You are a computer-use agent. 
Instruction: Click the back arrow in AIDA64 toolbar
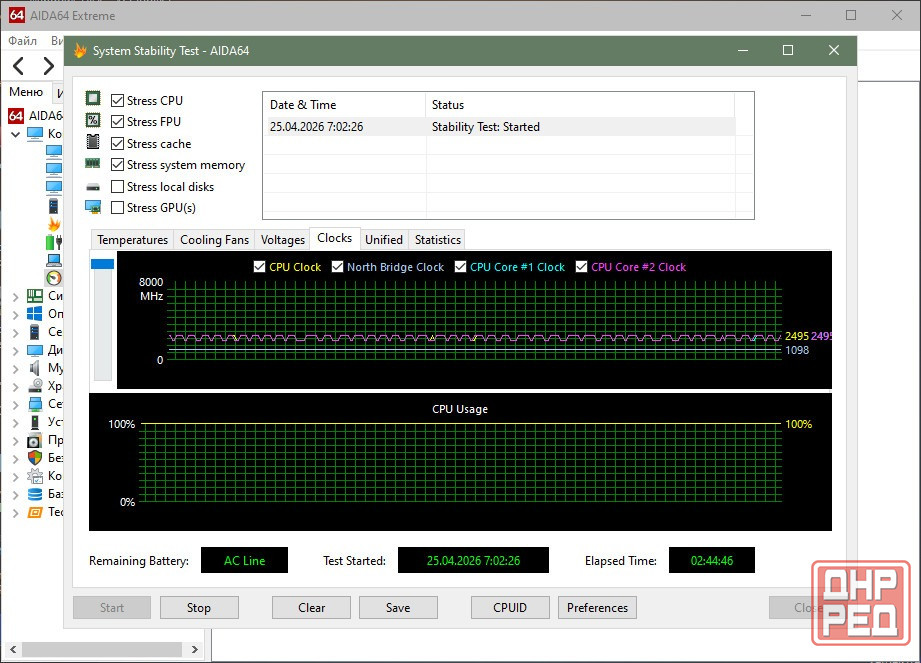pyautogui.click(x=19, y=67)
